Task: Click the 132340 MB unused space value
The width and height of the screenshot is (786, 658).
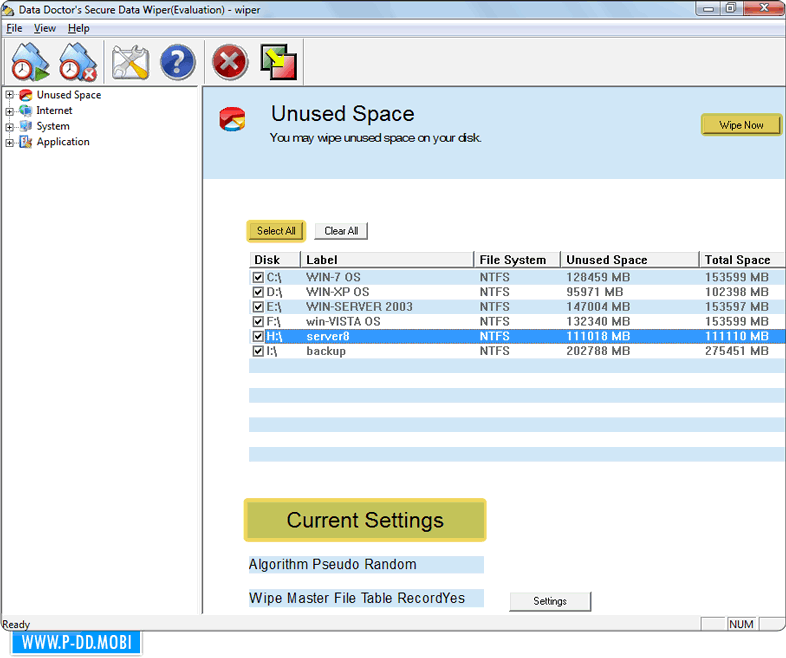Action: [598, 322]
